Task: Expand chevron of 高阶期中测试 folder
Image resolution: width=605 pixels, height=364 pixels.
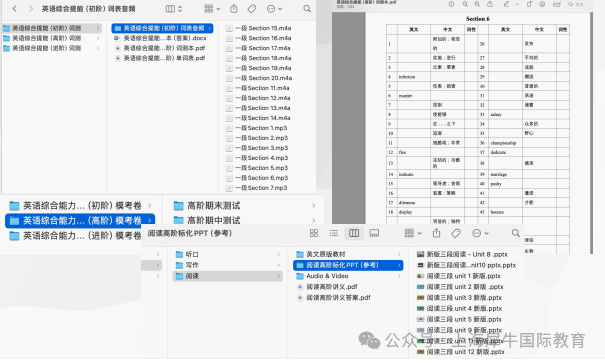Action: coord(313,220)
